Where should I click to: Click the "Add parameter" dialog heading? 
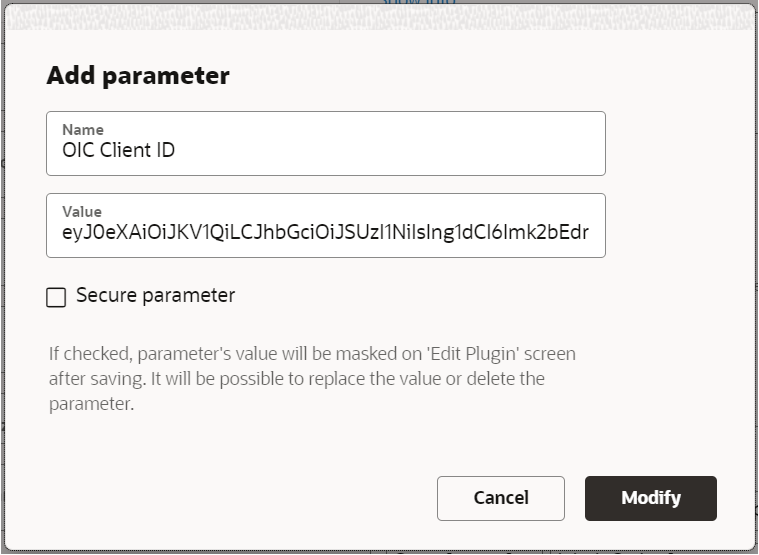point(138,75)
